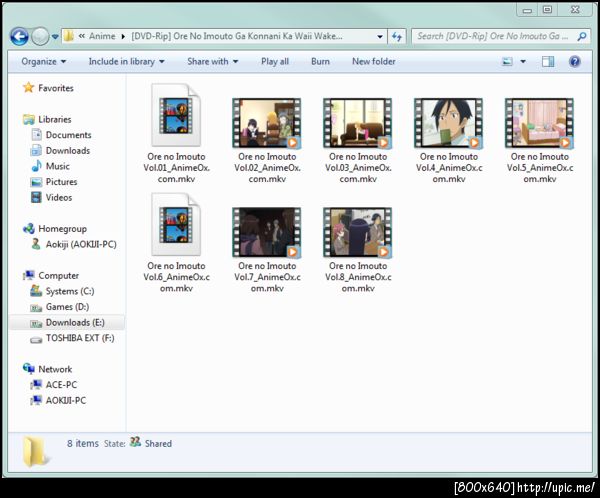The image size is (600, 498).
Task: Select Computer in navigation pane
Action: [x=59, y=276]
